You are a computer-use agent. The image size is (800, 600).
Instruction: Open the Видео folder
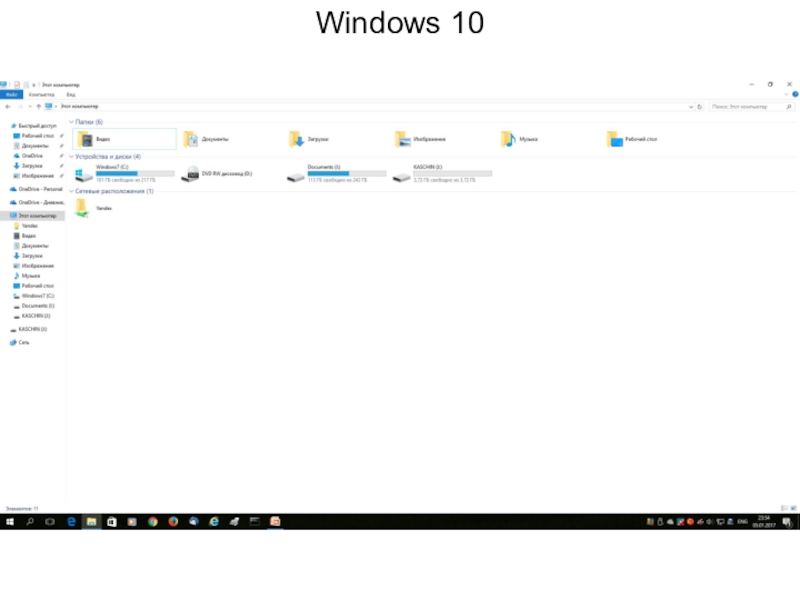[x=124, y=139]
